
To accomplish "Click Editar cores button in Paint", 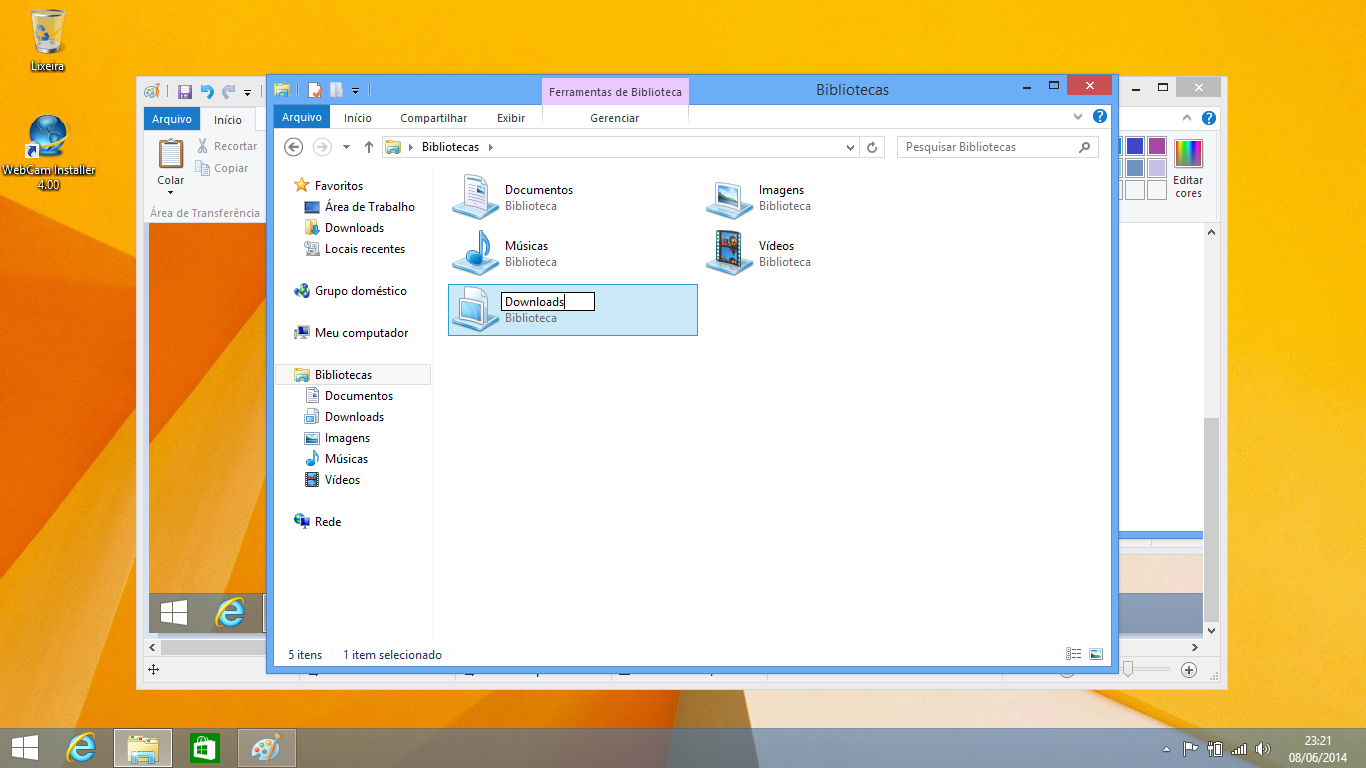I will [1188, 168].
